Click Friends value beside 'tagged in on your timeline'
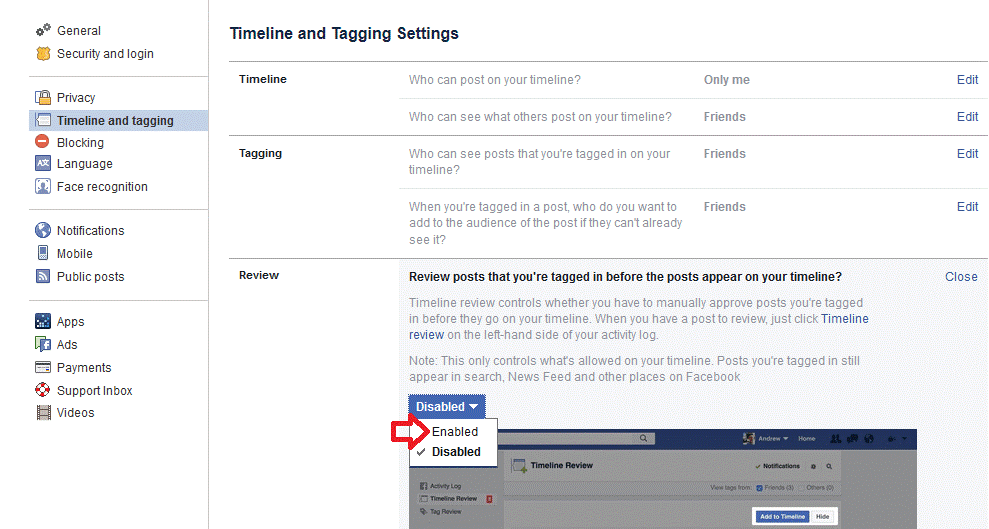This screenshot has width=989, height=529. (x=725, y=154)
